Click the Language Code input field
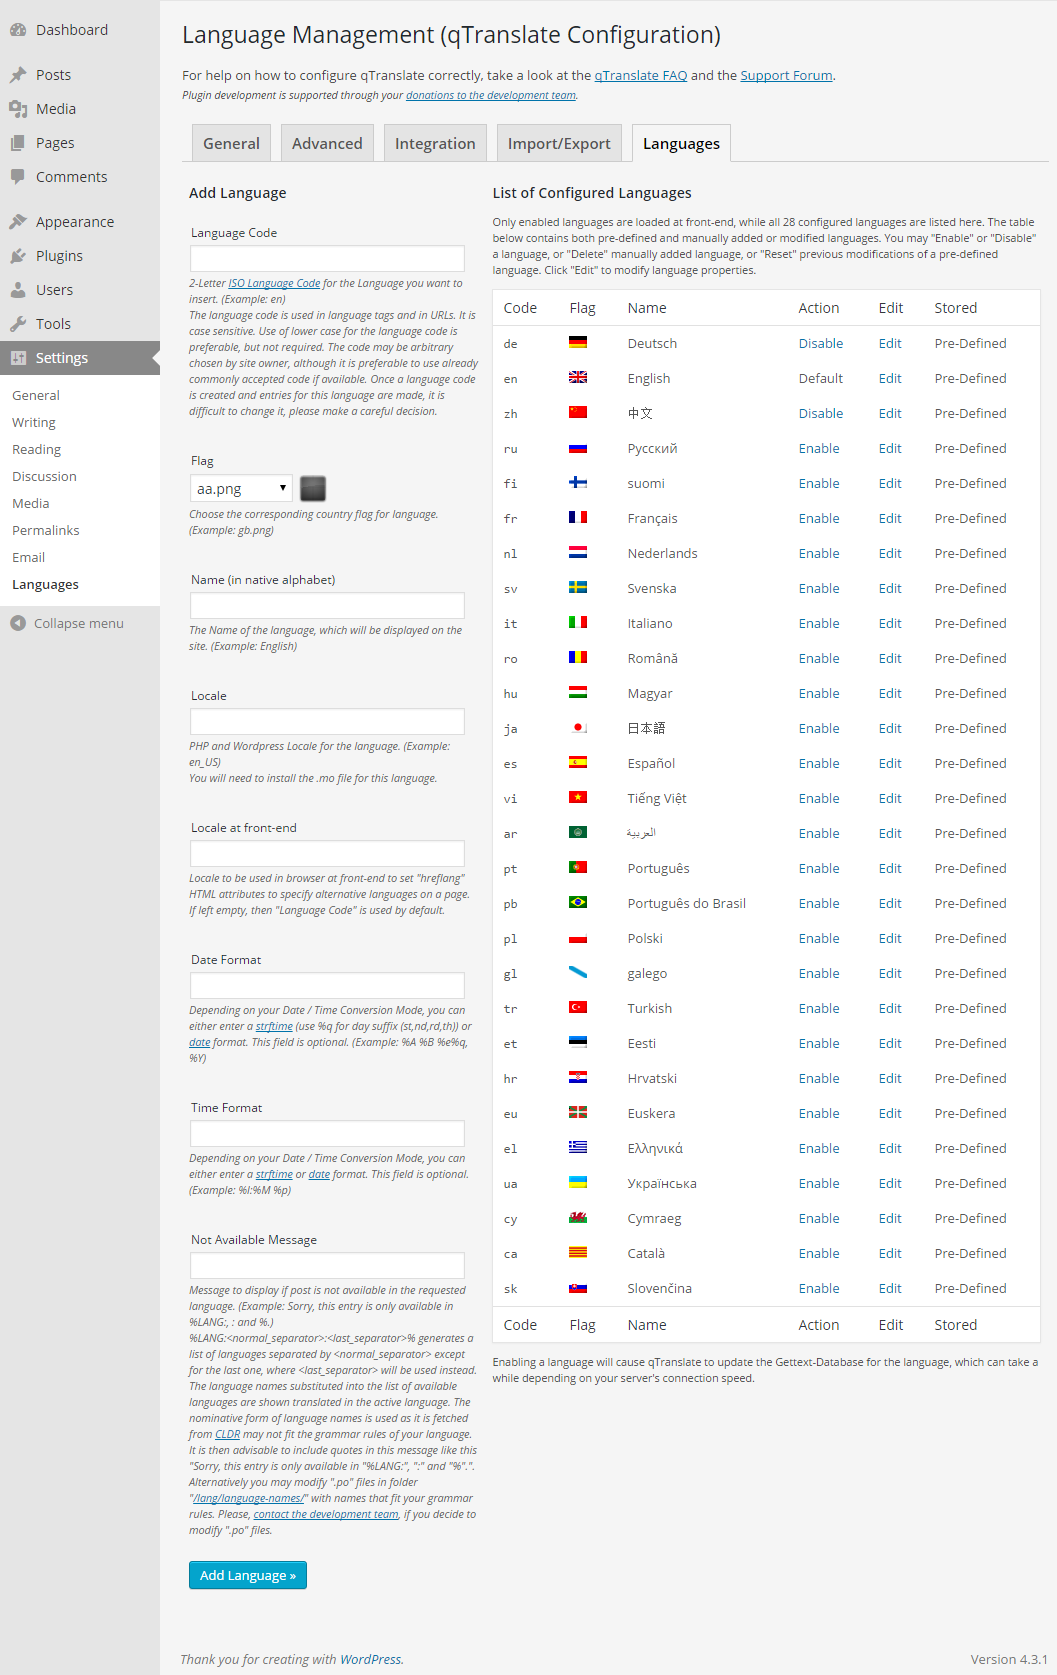Image resolution: width=1057 pixels, height=1675 pixels. (x=327, y=259)
